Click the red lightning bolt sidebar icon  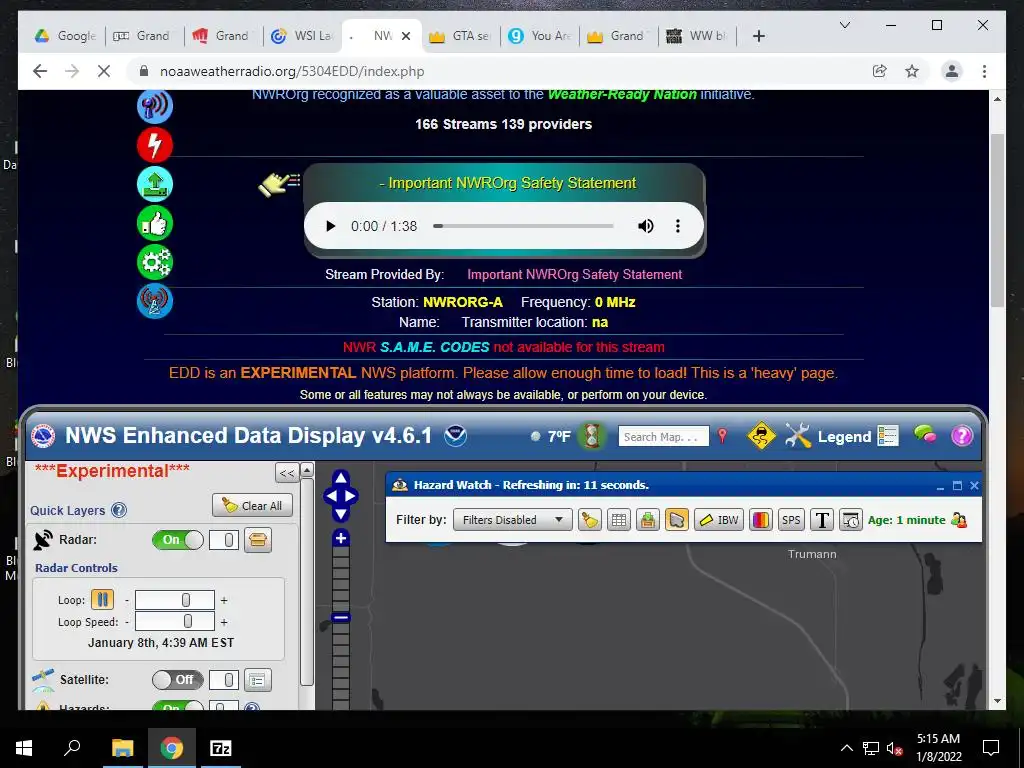point(155,145)
